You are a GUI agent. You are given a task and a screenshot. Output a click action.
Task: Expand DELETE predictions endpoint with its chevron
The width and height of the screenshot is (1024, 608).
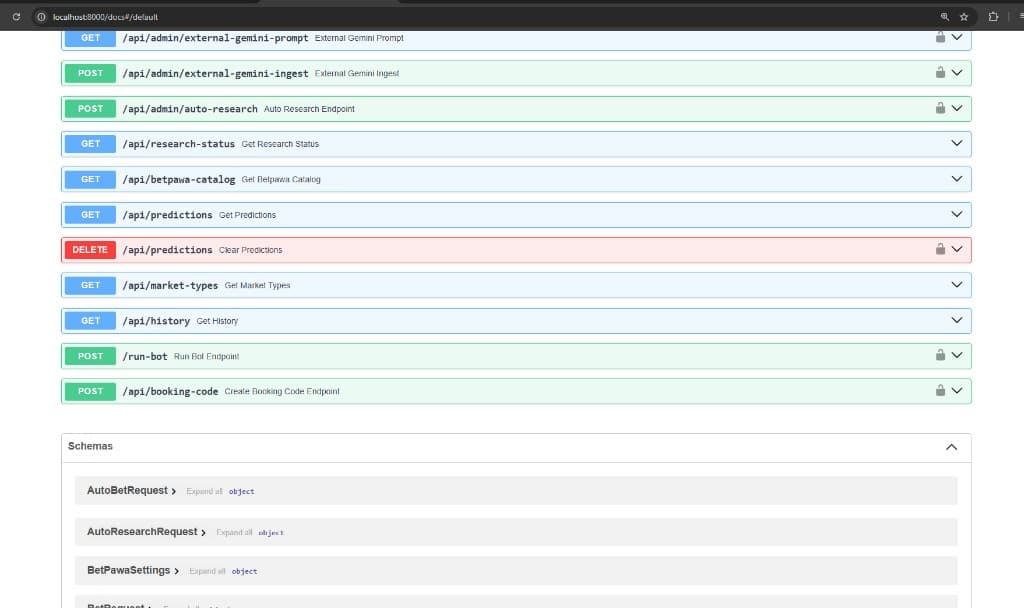click(957, 249)
